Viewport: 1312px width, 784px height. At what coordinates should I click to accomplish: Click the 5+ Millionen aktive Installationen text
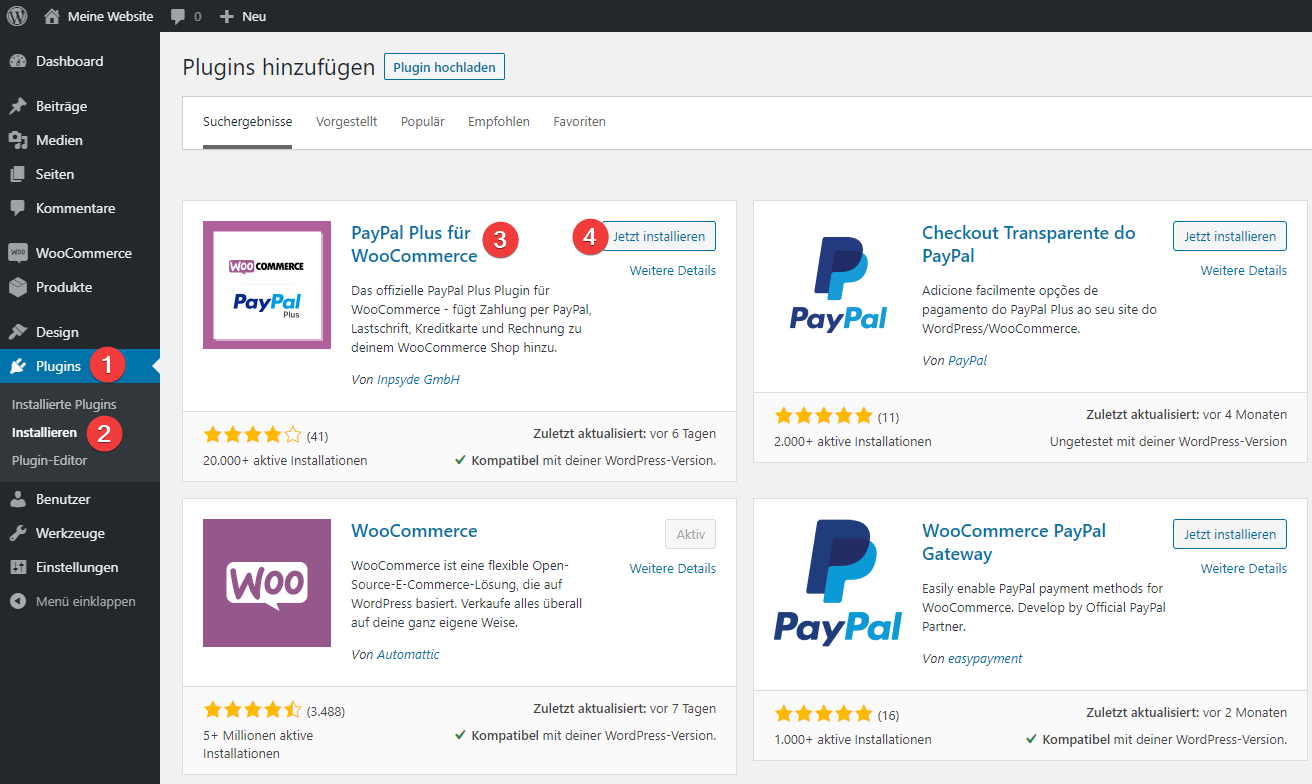[258, 744]
